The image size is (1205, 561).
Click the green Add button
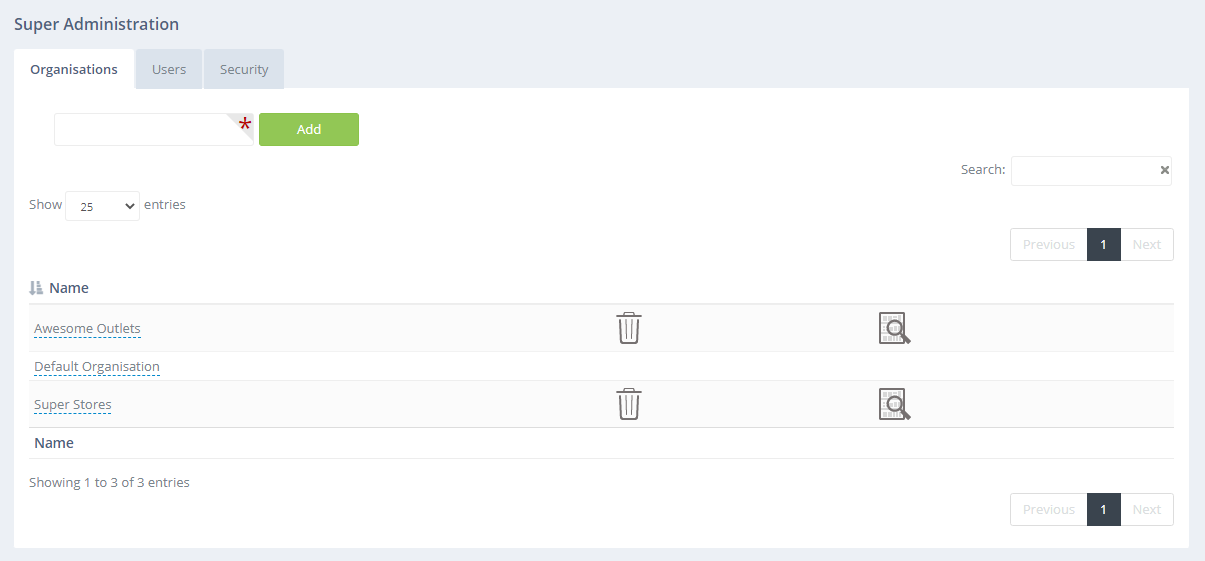tap(309, 129)
